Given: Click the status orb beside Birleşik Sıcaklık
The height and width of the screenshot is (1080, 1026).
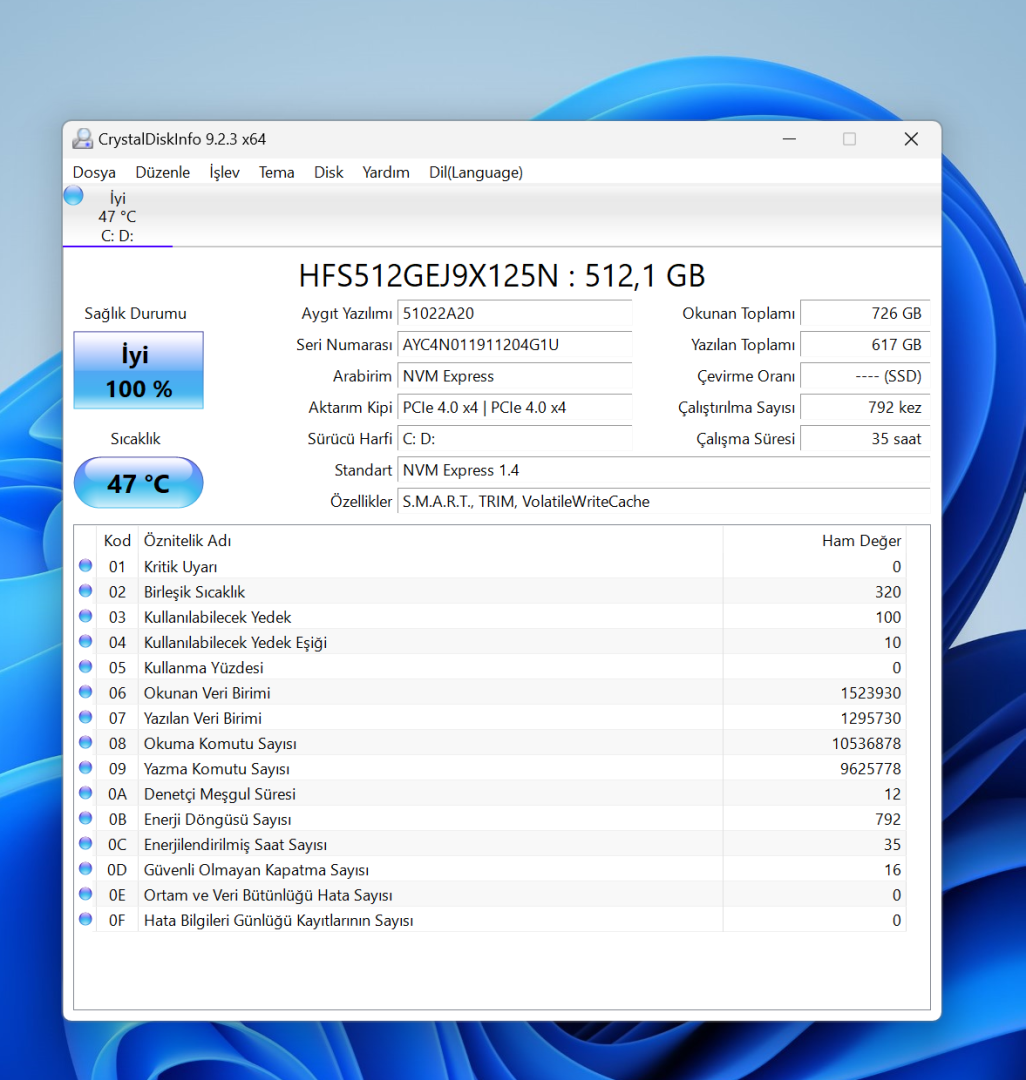Looking at the screenshot, I should 85,591.
